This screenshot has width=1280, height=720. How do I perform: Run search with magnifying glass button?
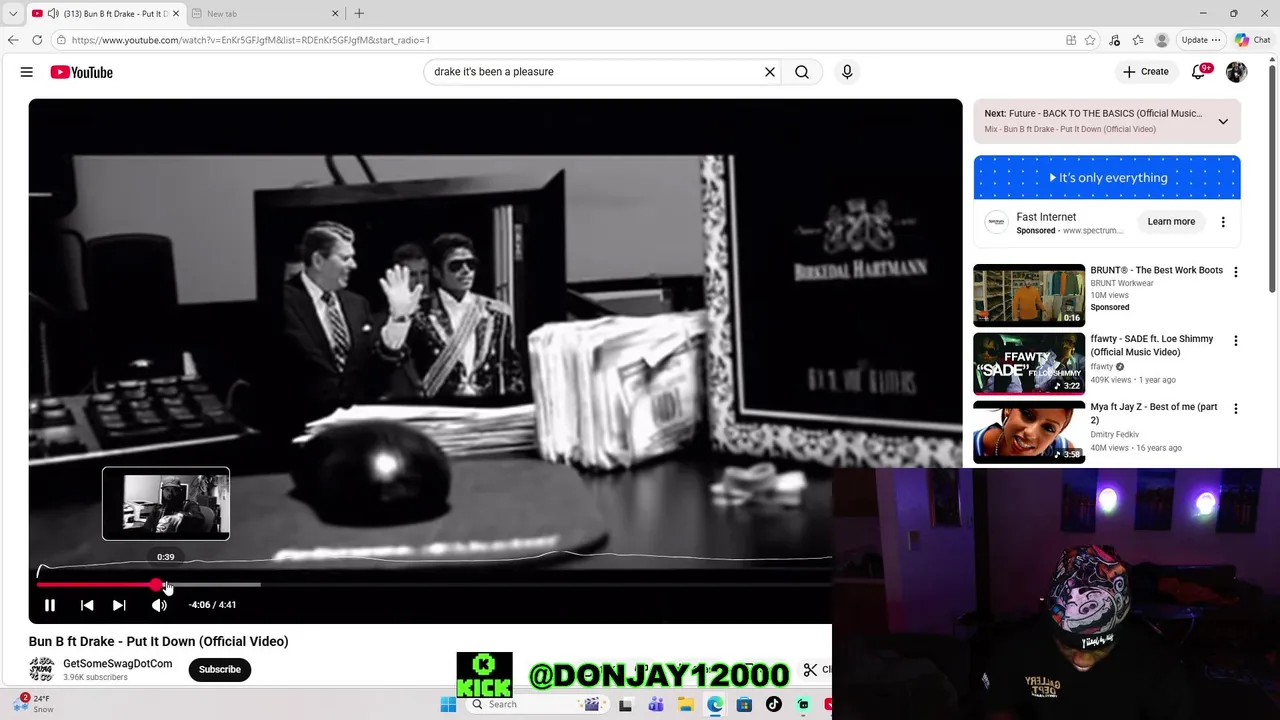[x=802, y=72]
